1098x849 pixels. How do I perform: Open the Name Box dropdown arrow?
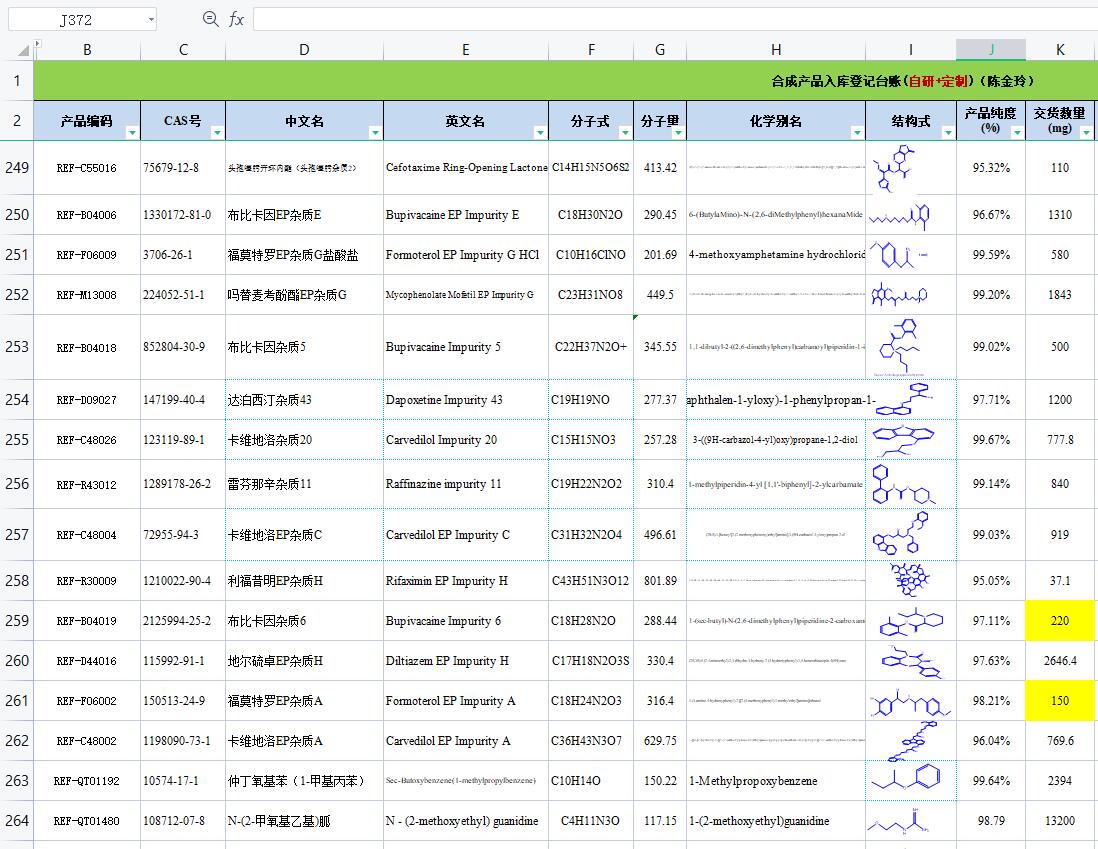(x=151, y=20)
